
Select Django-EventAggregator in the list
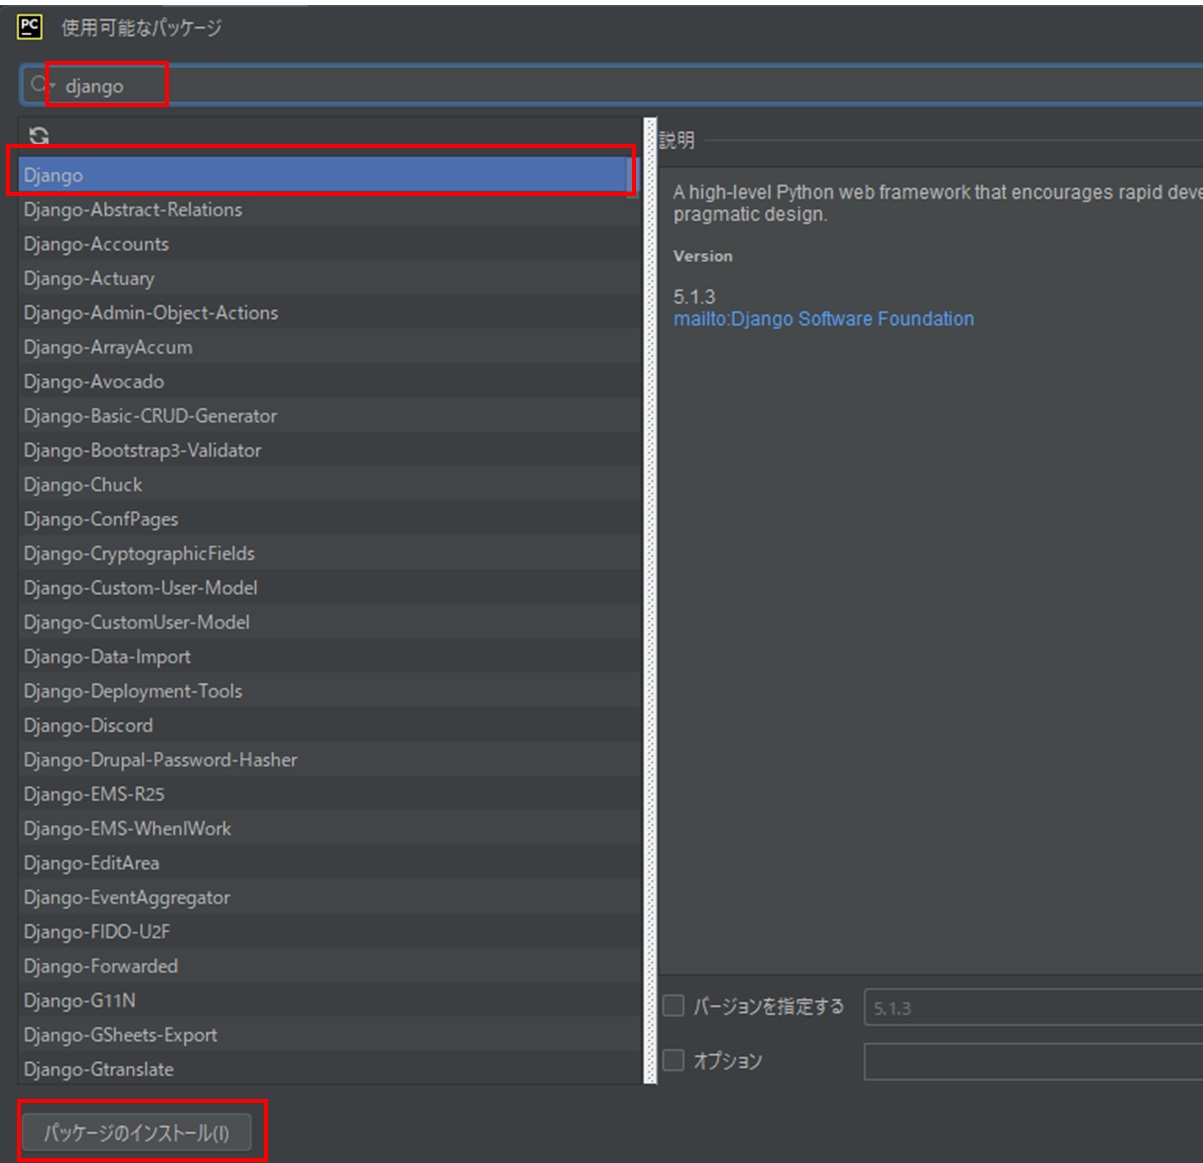coord(329,897)
